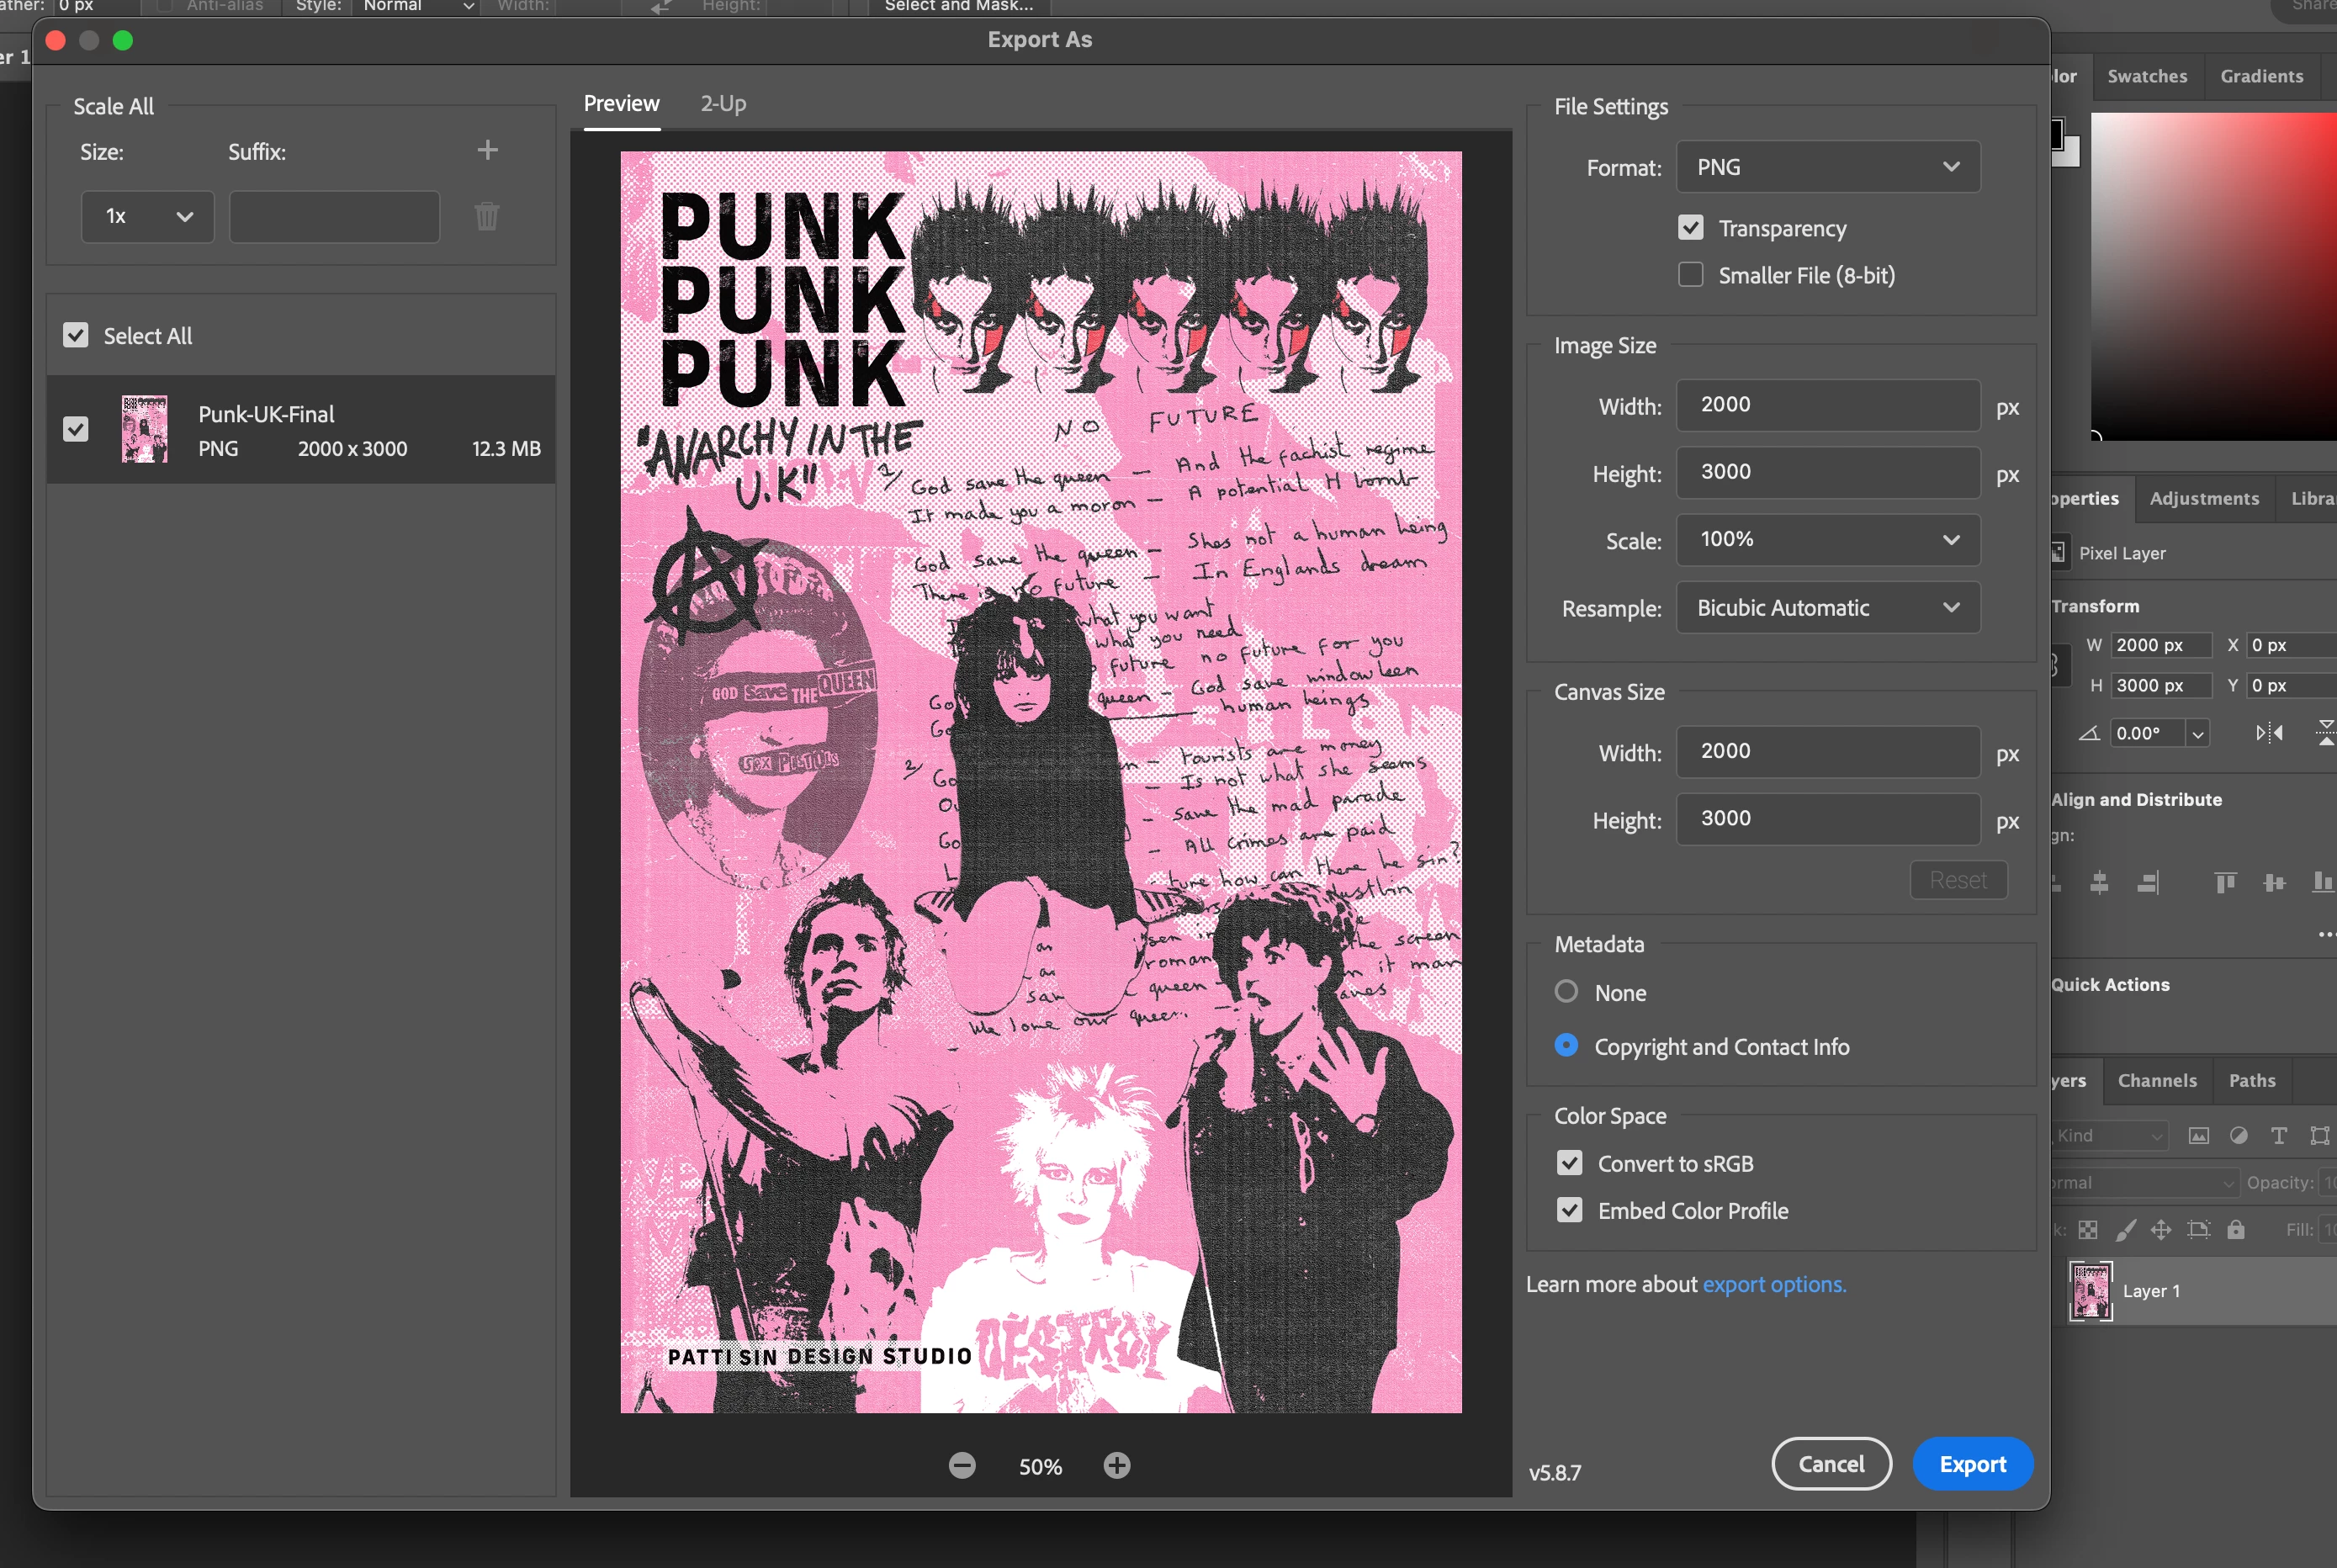
Task: Zoom out preview with minus icon
Action: [x=962, y=1466]
